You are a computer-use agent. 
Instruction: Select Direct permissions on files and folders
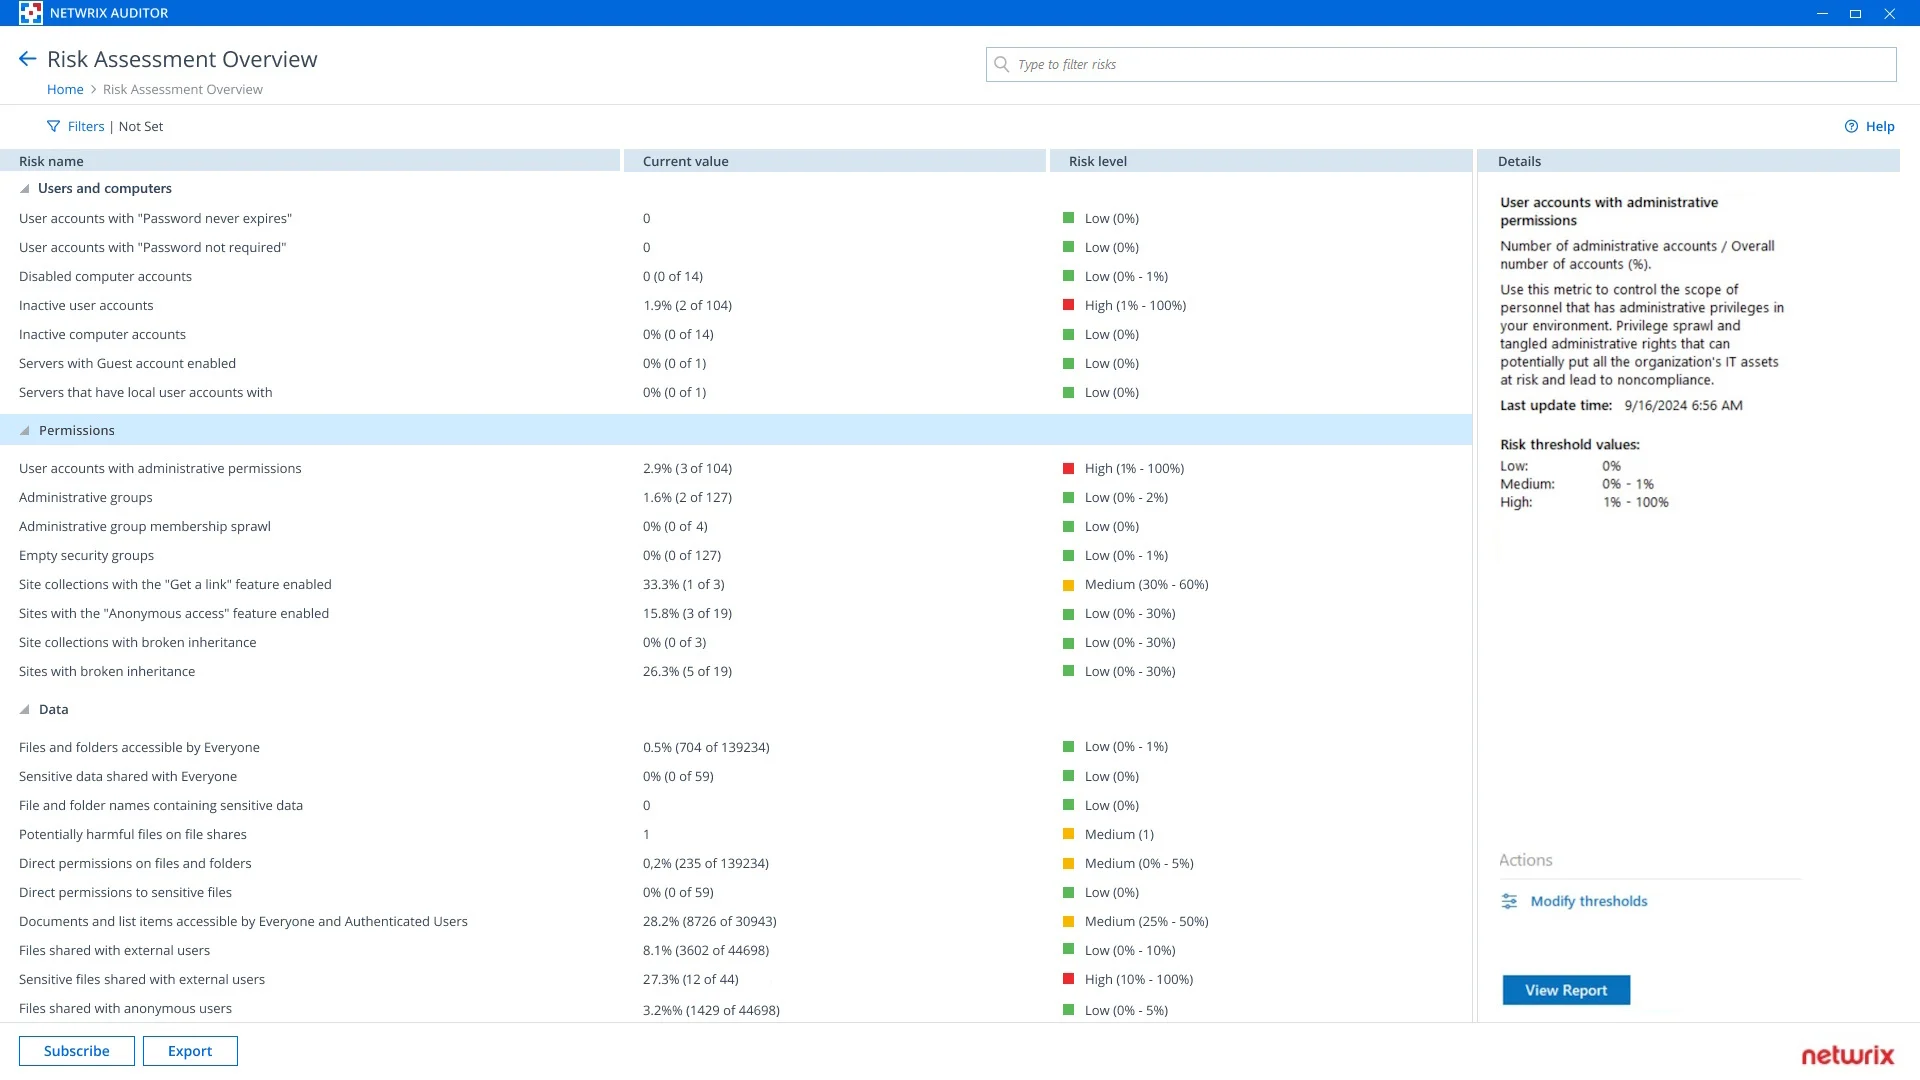[135, 864]
